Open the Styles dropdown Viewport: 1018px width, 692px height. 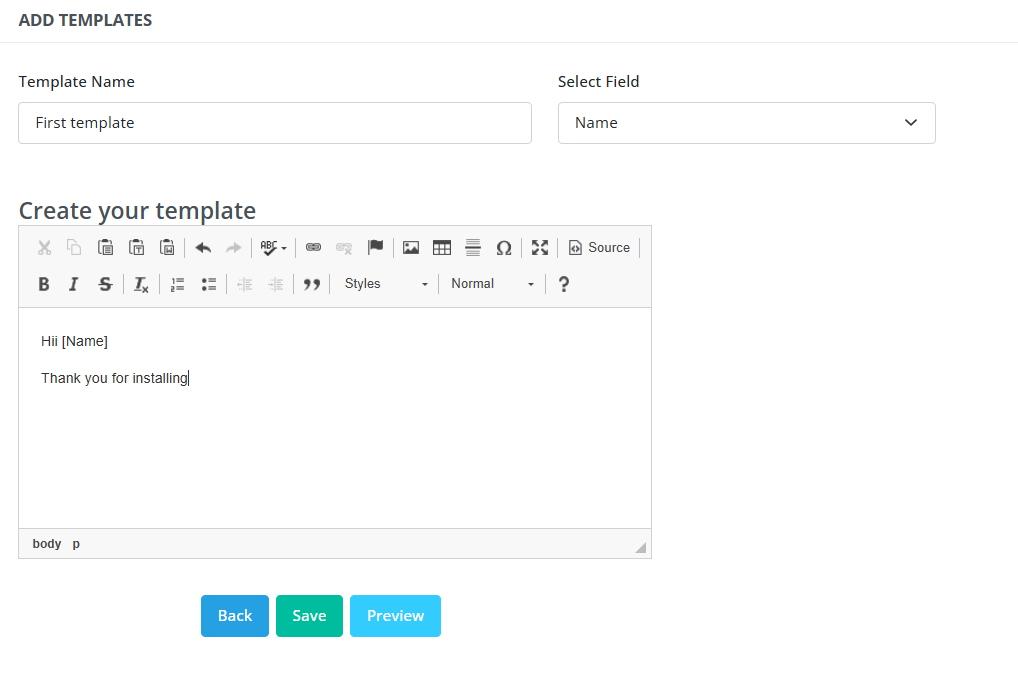click(x=386, y=284)
